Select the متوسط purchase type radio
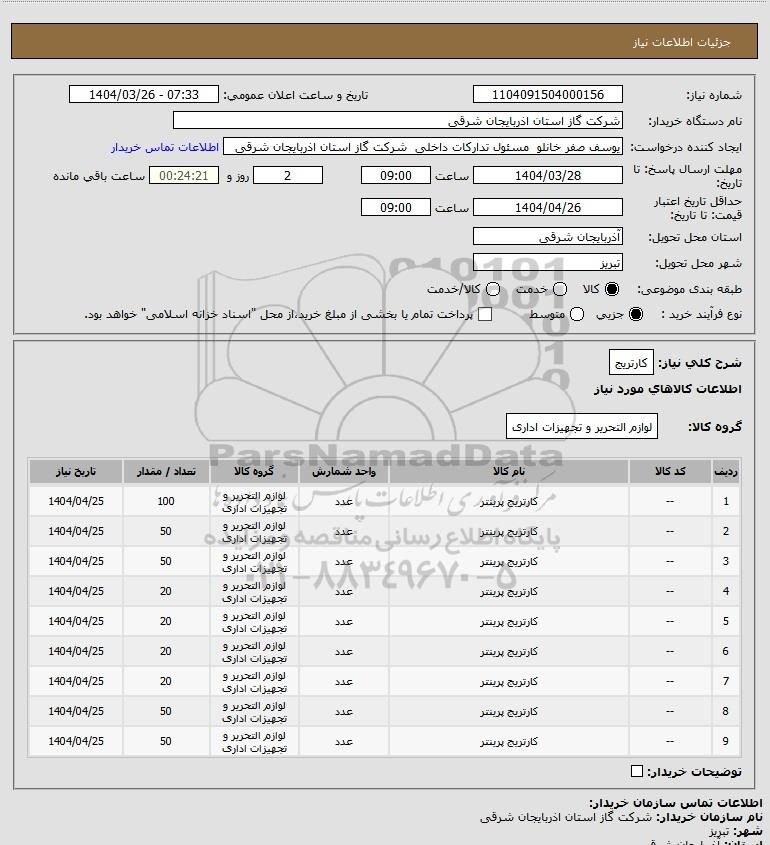 pyautogui.click(x=577, y=314)
